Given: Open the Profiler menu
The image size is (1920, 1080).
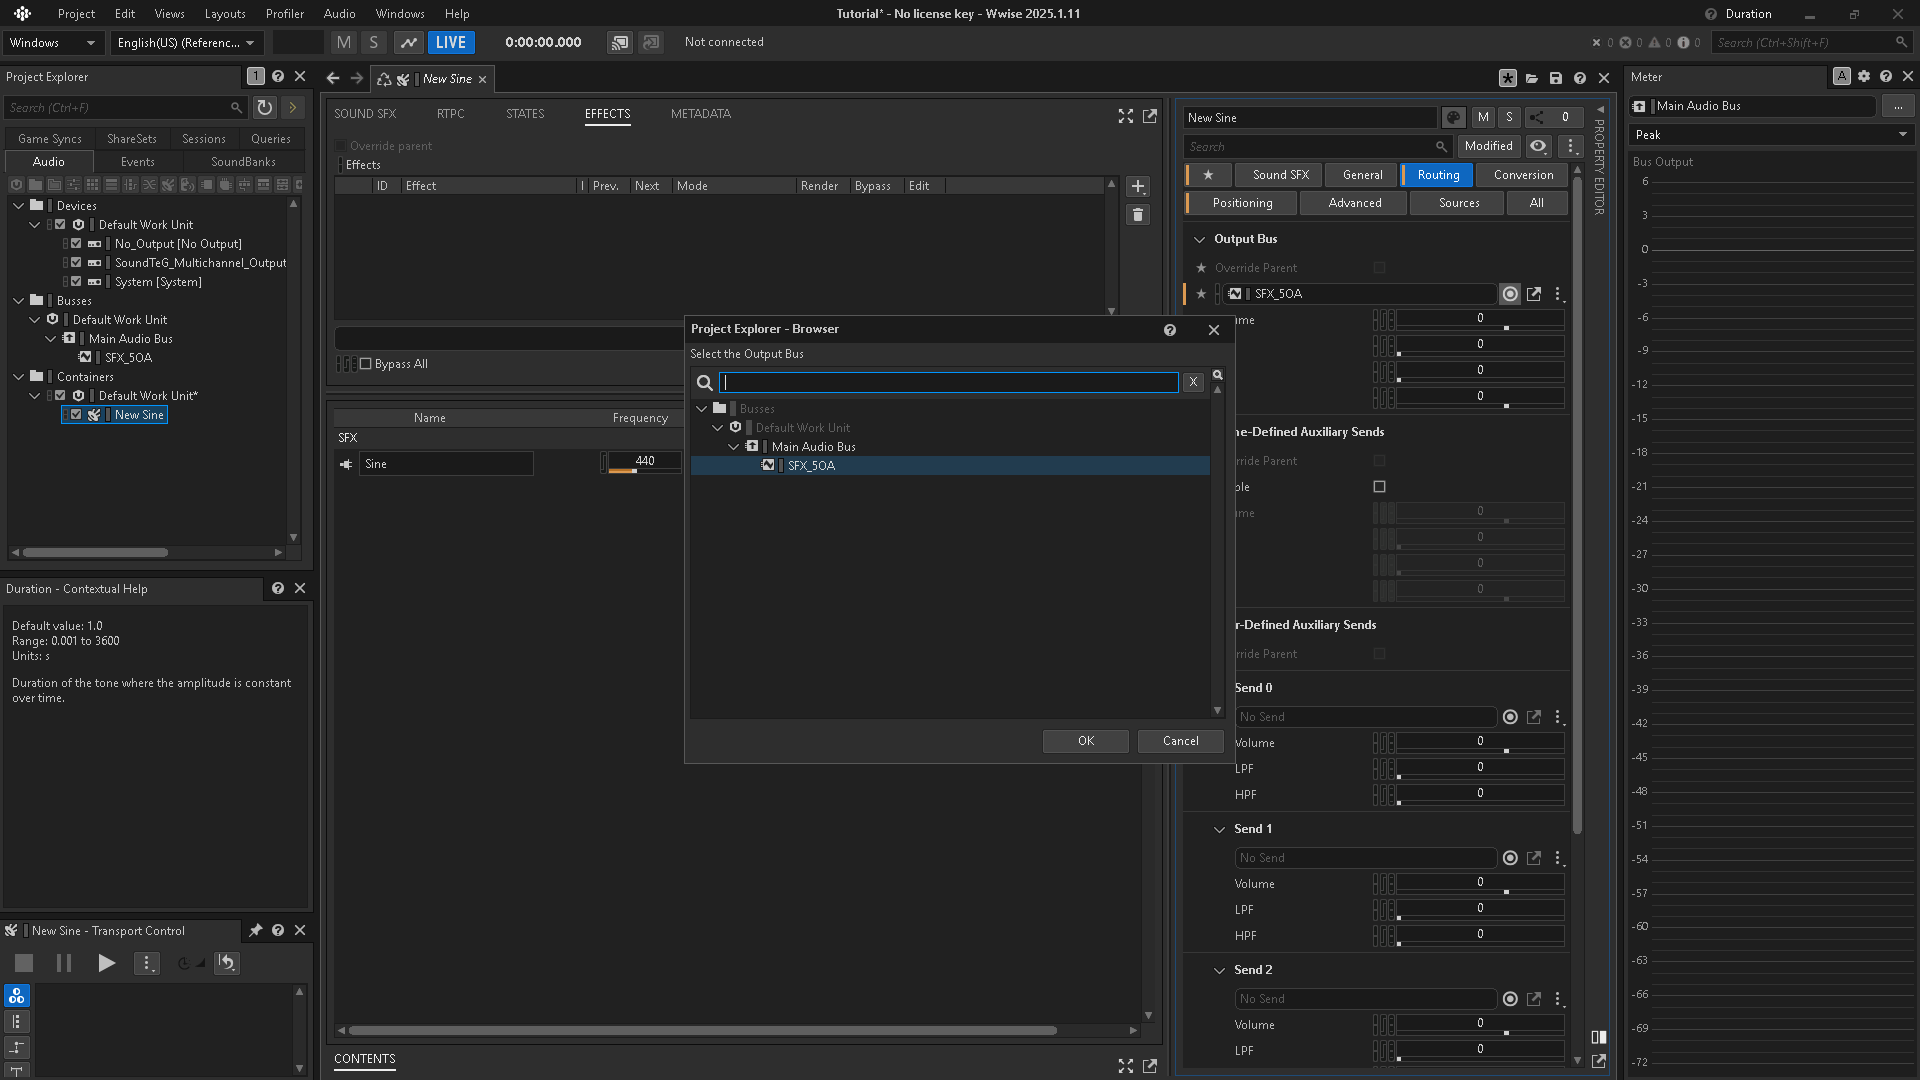Looking at the screenshot, I should [x=285, y=14].
